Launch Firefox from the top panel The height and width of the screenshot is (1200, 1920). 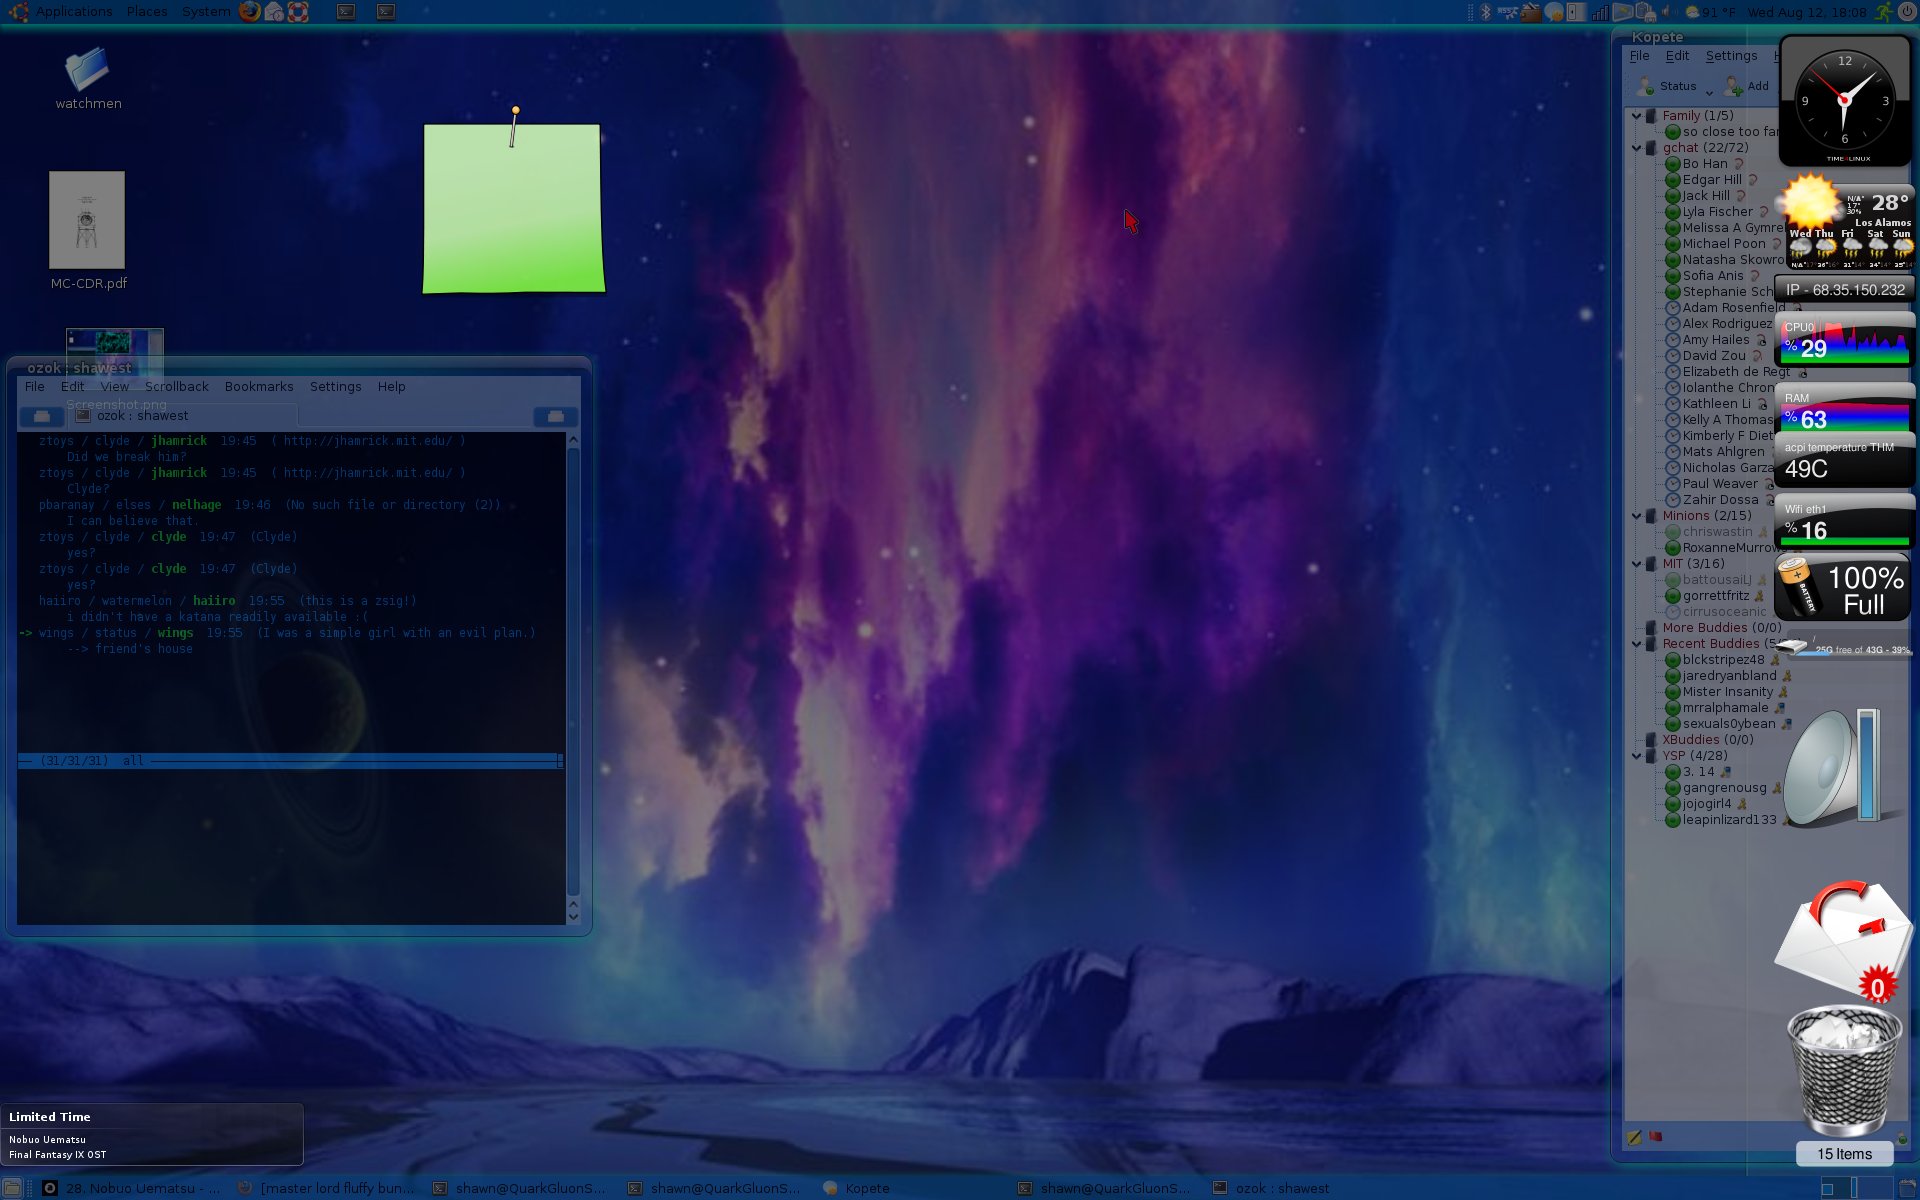tap(249, 12)
